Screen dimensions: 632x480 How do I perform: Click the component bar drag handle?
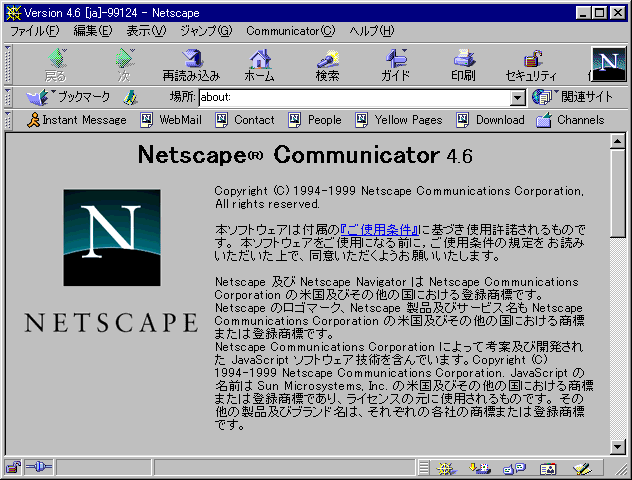point(424,468)
